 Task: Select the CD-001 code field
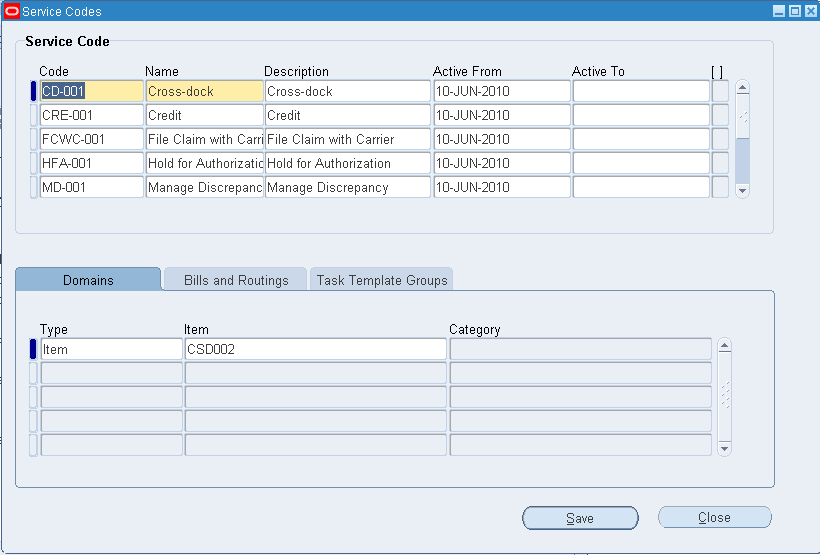(92, 91)
